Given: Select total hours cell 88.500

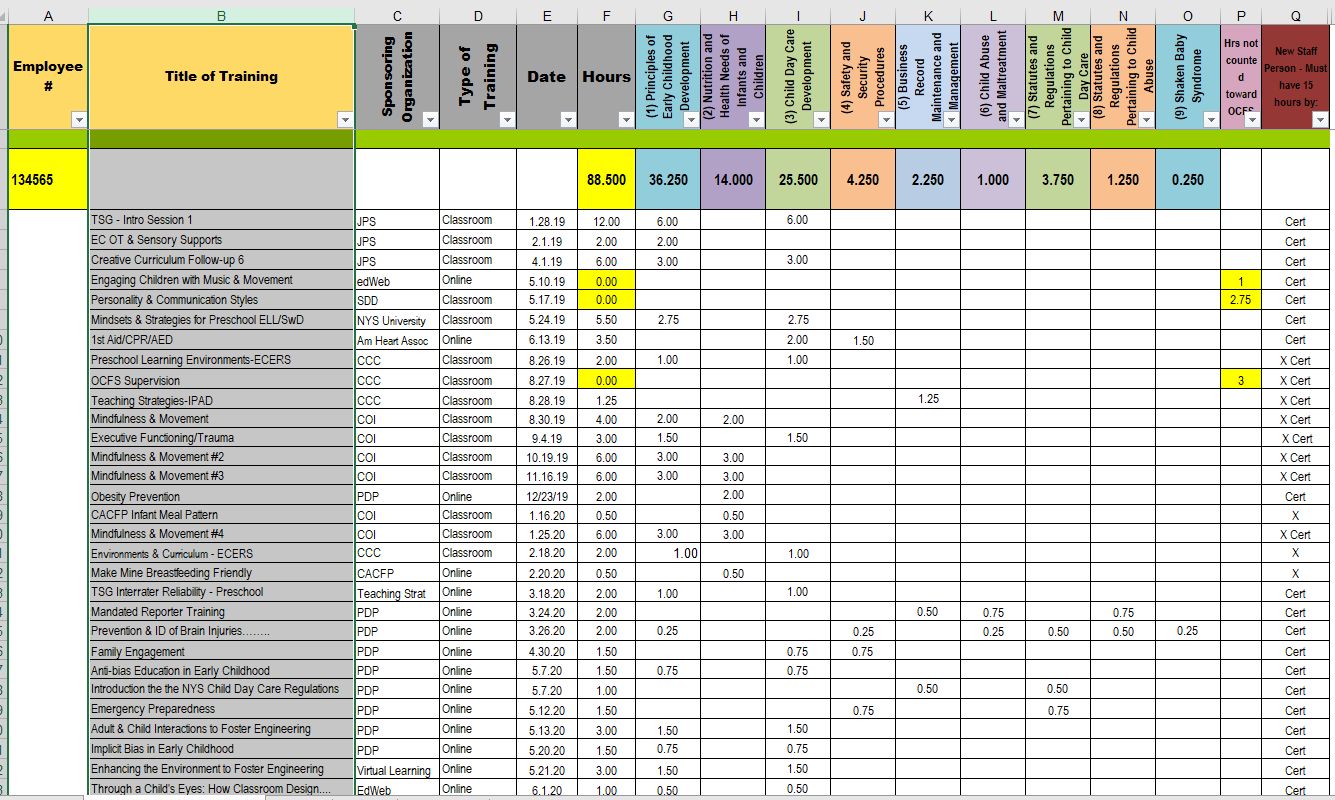Looking at the screenshot, I should click(x=606, y=180).
